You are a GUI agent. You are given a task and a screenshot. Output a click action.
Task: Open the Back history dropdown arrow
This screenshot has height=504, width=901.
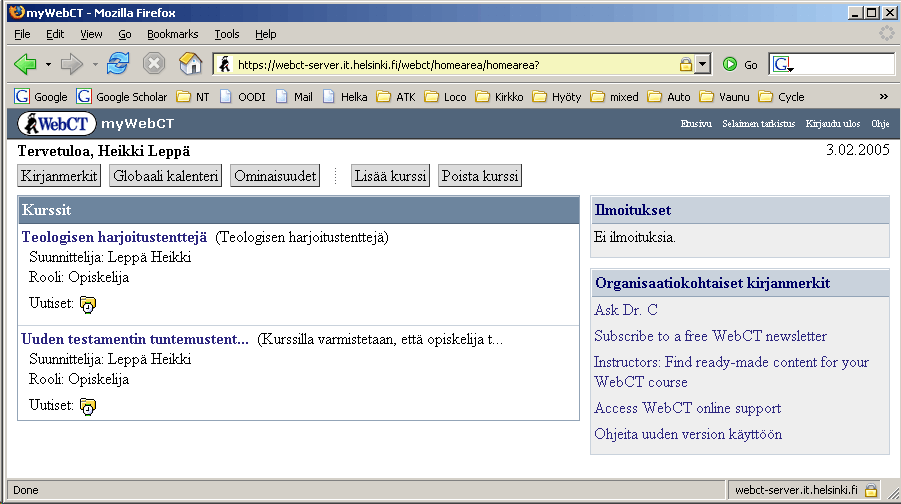(x=48, y=64)
